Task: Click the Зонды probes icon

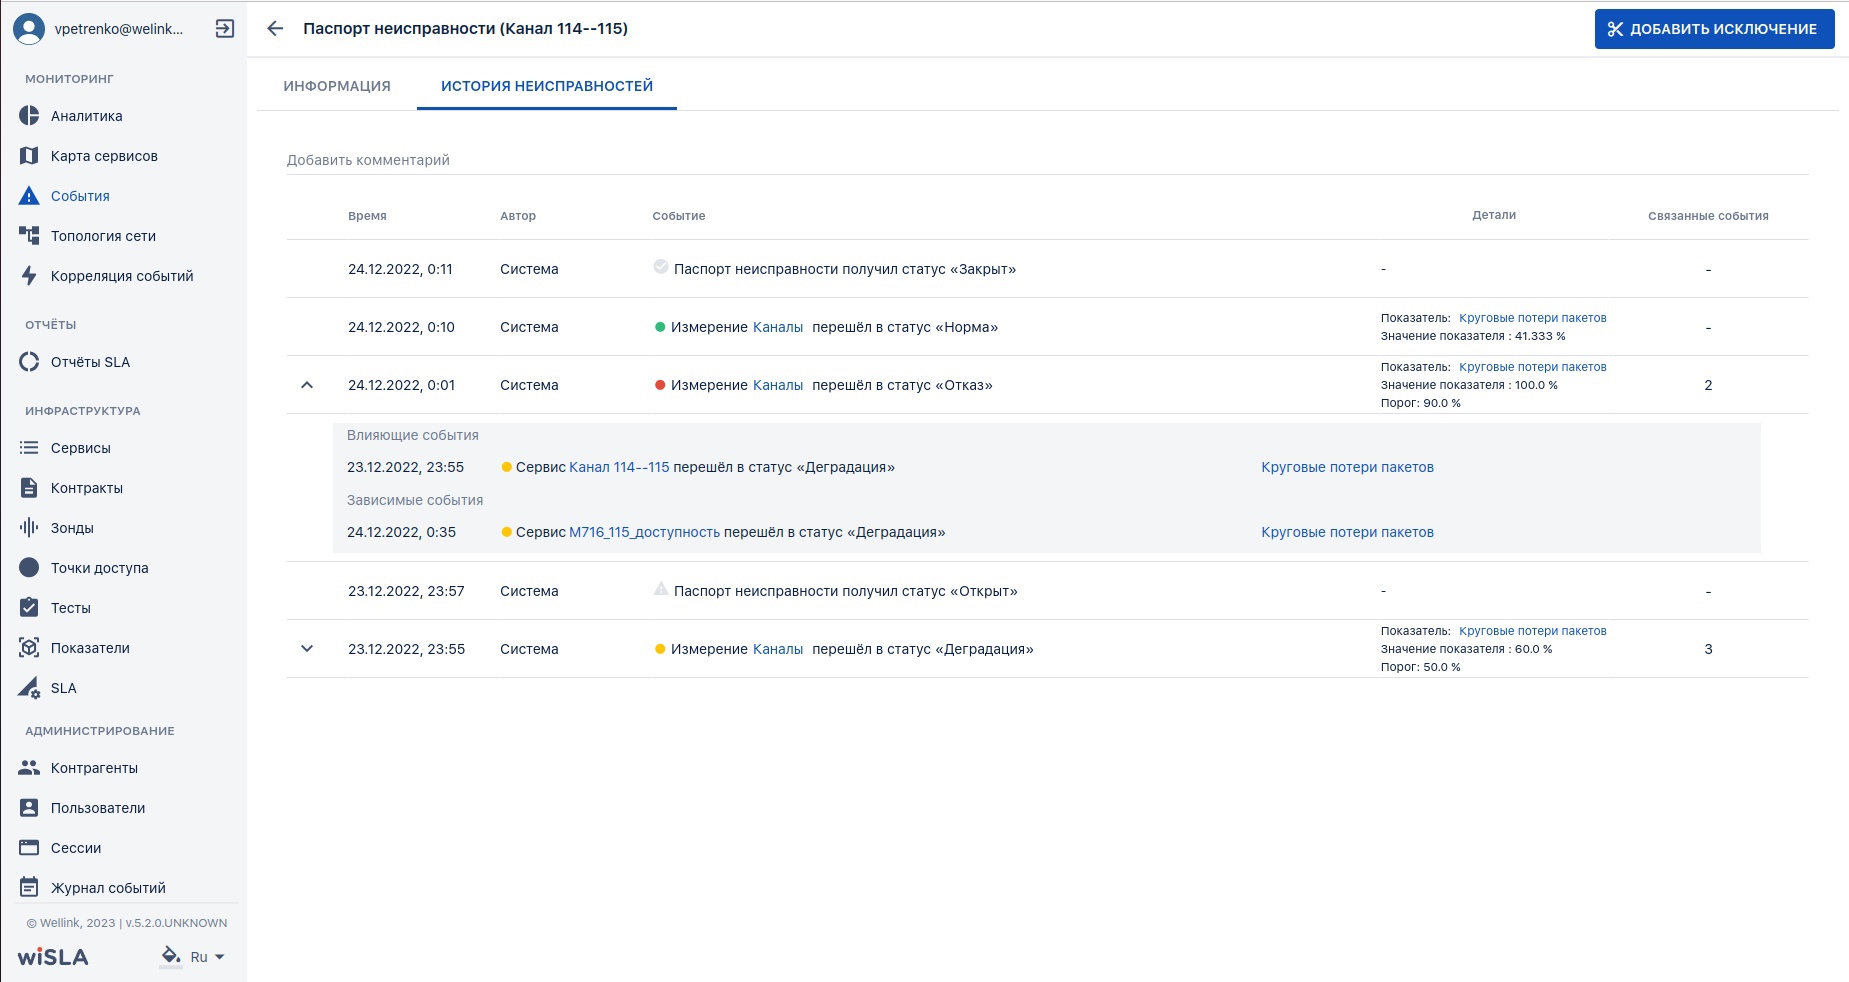Action: pos(29,528)
